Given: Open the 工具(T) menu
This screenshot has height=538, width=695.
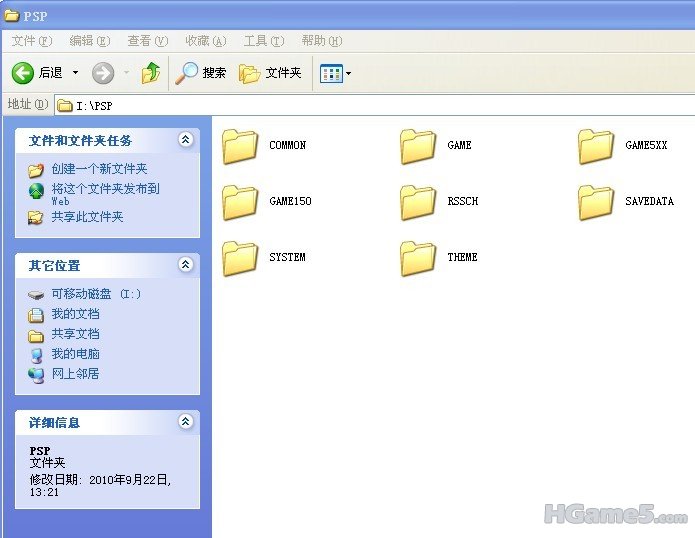Looking at the screenshot, I should pos(264,41).
